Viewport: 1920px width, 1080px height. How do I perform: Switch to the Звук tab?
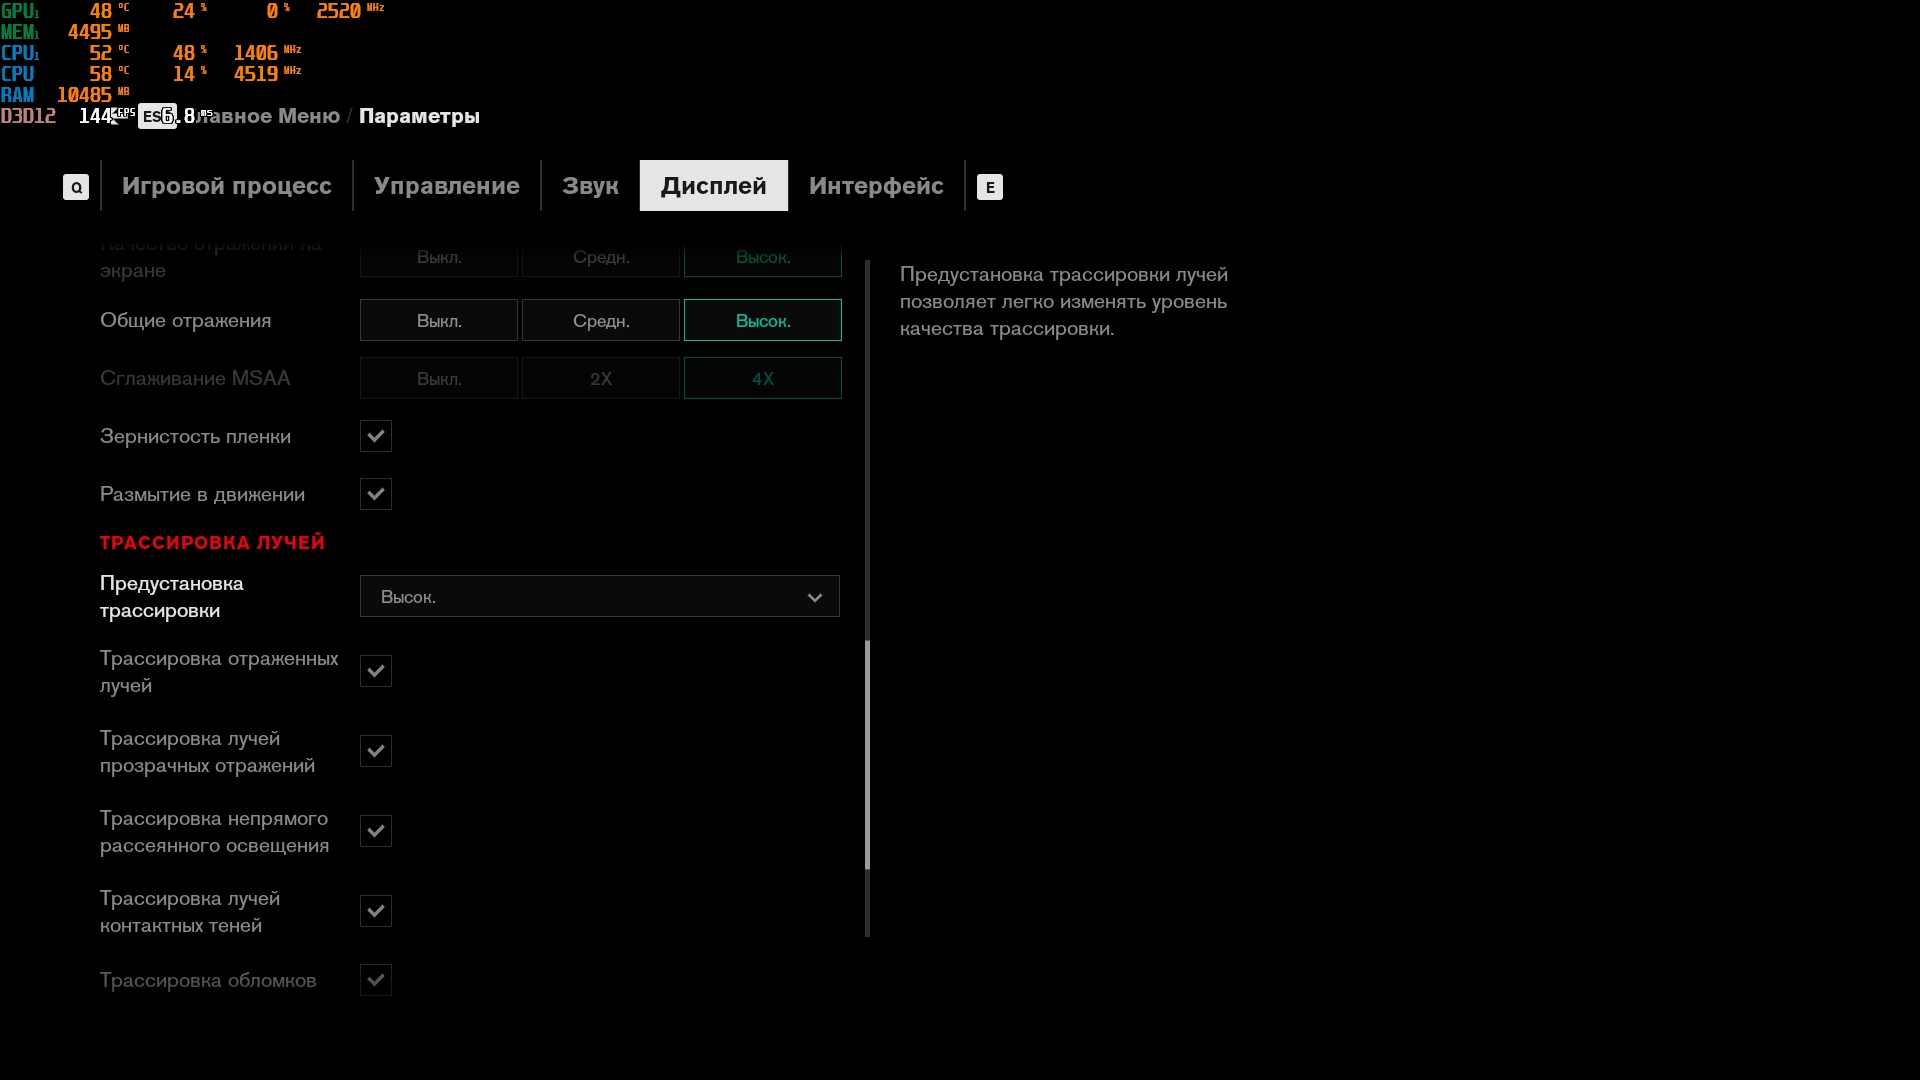(590, 186)
